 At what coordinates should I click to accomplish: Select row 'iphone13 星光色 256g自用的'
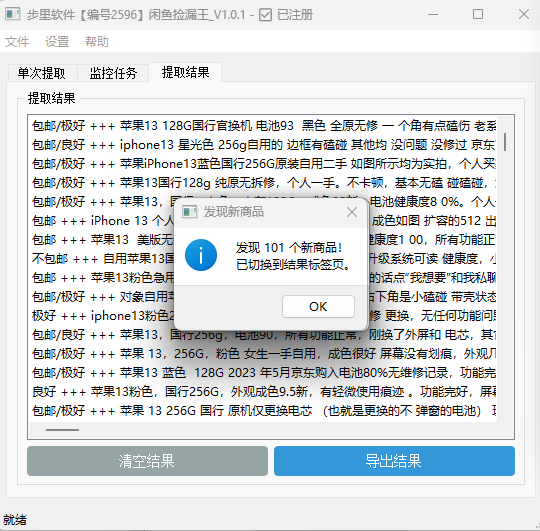click(x=264, y=145)
